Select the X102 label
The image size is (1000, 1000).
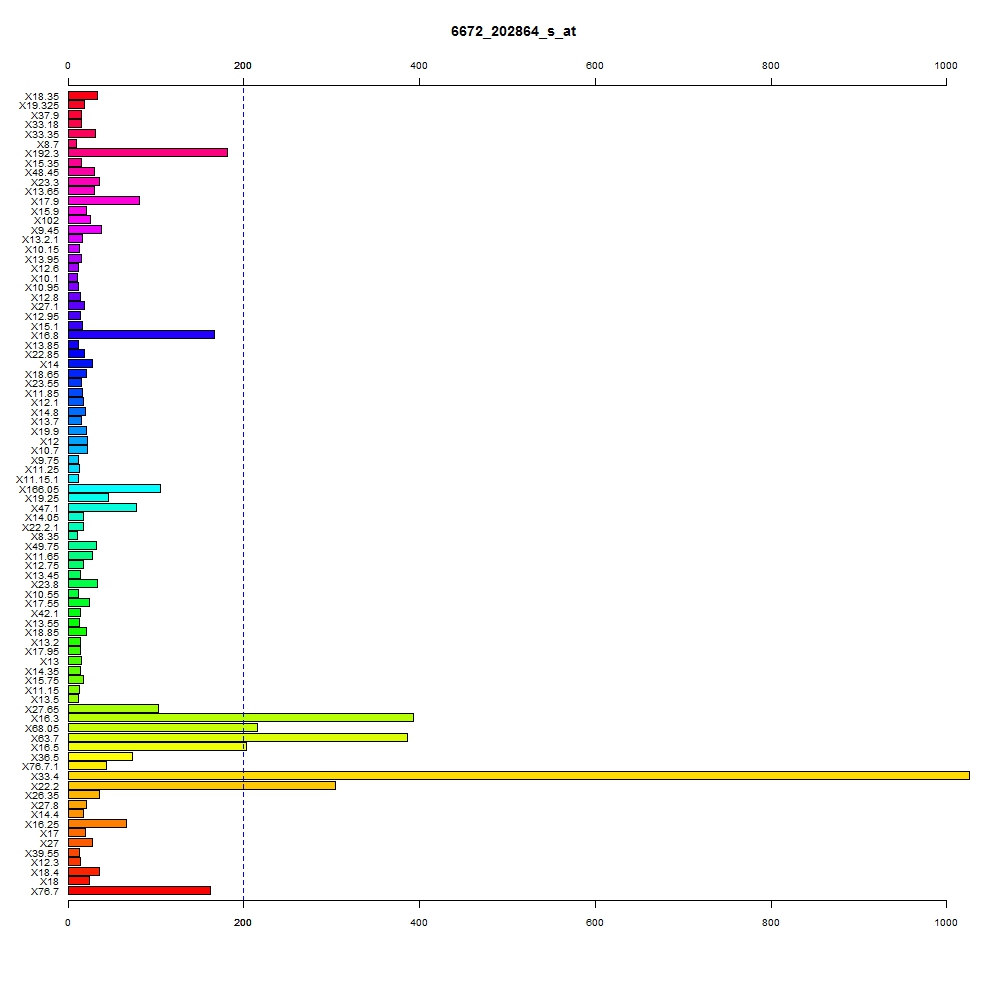[46, 221]
